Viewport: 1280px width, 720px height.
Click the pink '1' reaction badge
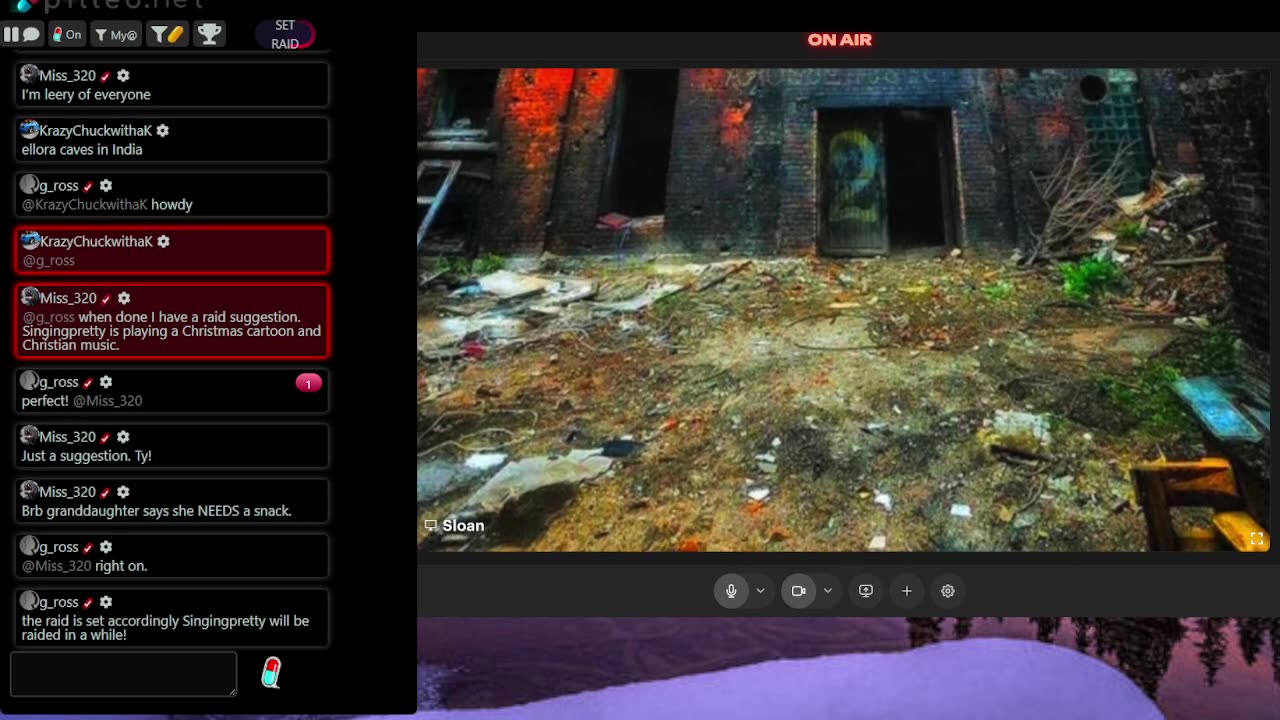pyautogui.click(x=308, y=383)
